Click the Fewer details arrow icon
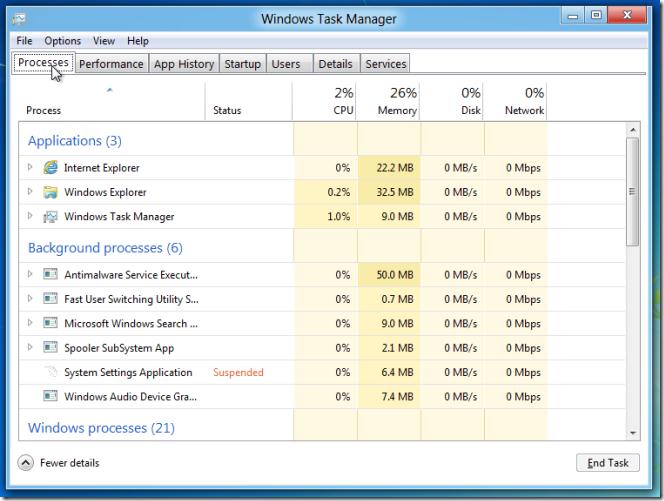This screenshot has height=501, width=664. (x=25, y=462)
